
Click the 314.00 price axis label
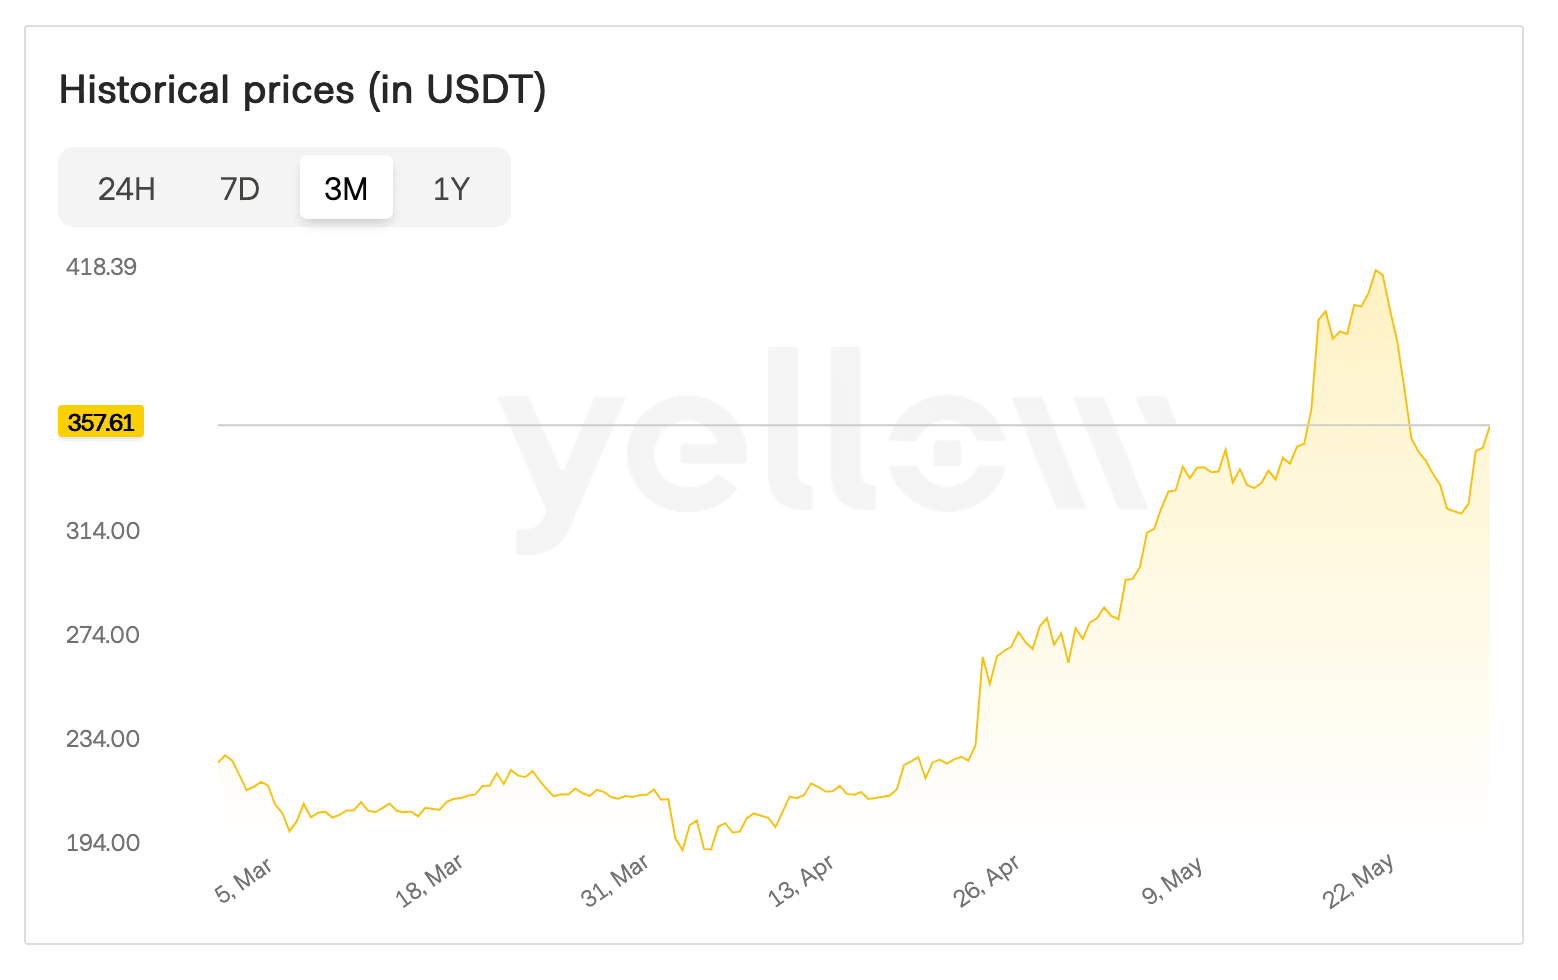101,531
